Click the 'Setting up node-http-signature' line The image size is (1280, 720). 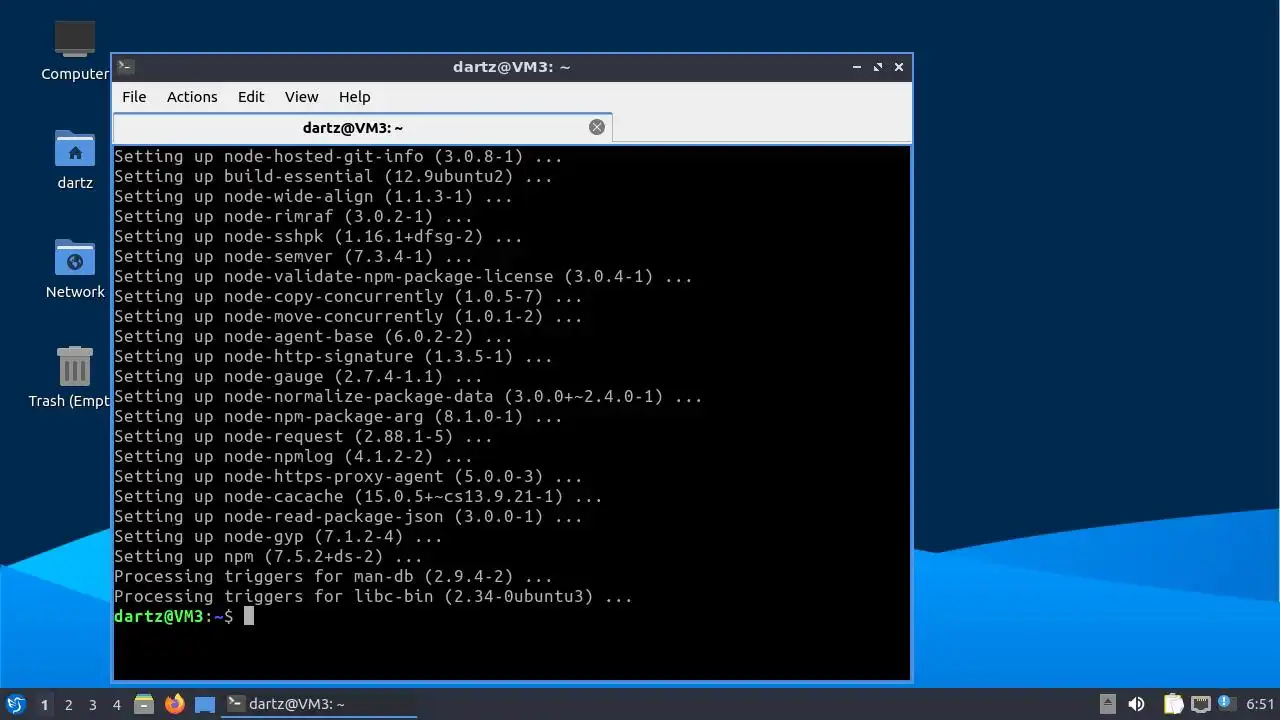point(333,356)
